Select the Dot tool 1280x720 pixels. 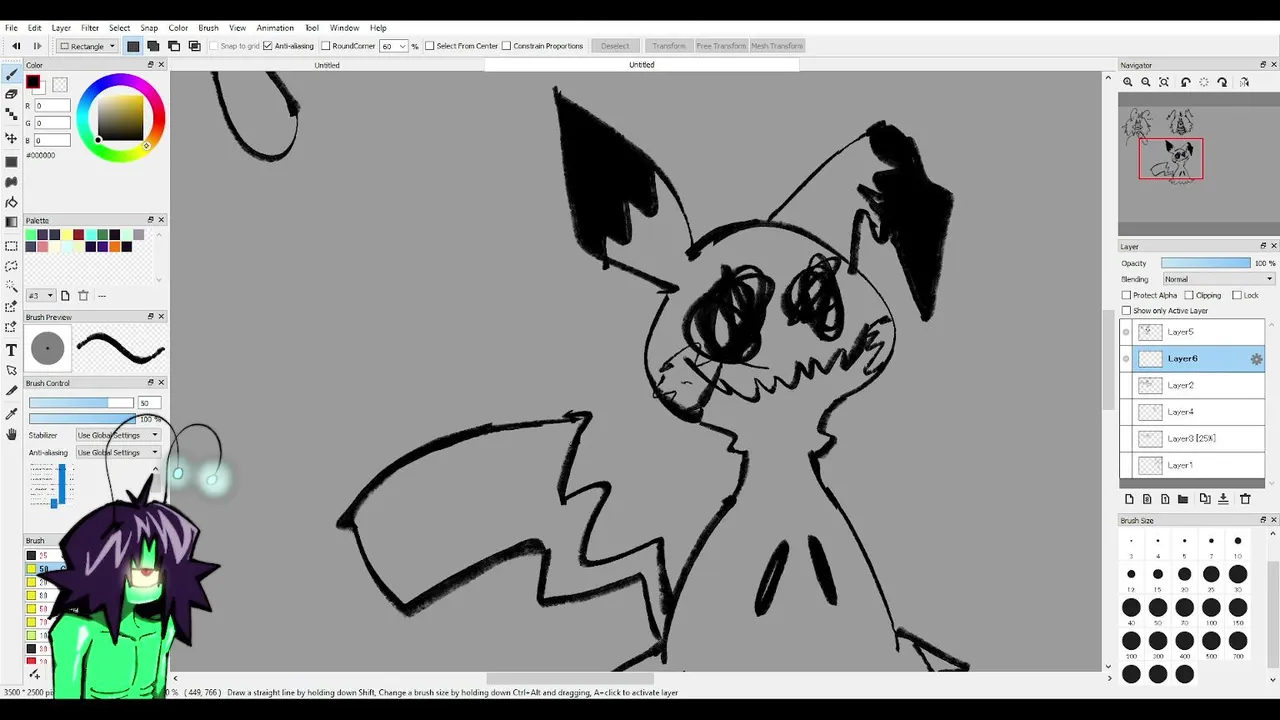(x=12, y=116)
